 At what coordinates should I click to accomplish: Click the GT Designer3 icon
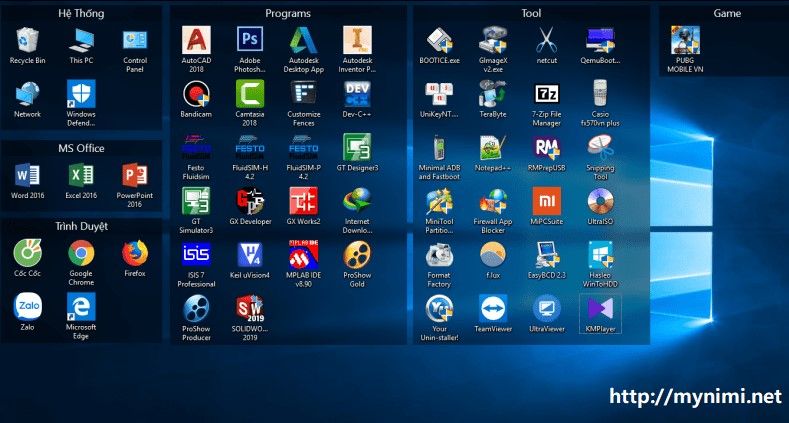pyautogui.click(x=357, y=148)
